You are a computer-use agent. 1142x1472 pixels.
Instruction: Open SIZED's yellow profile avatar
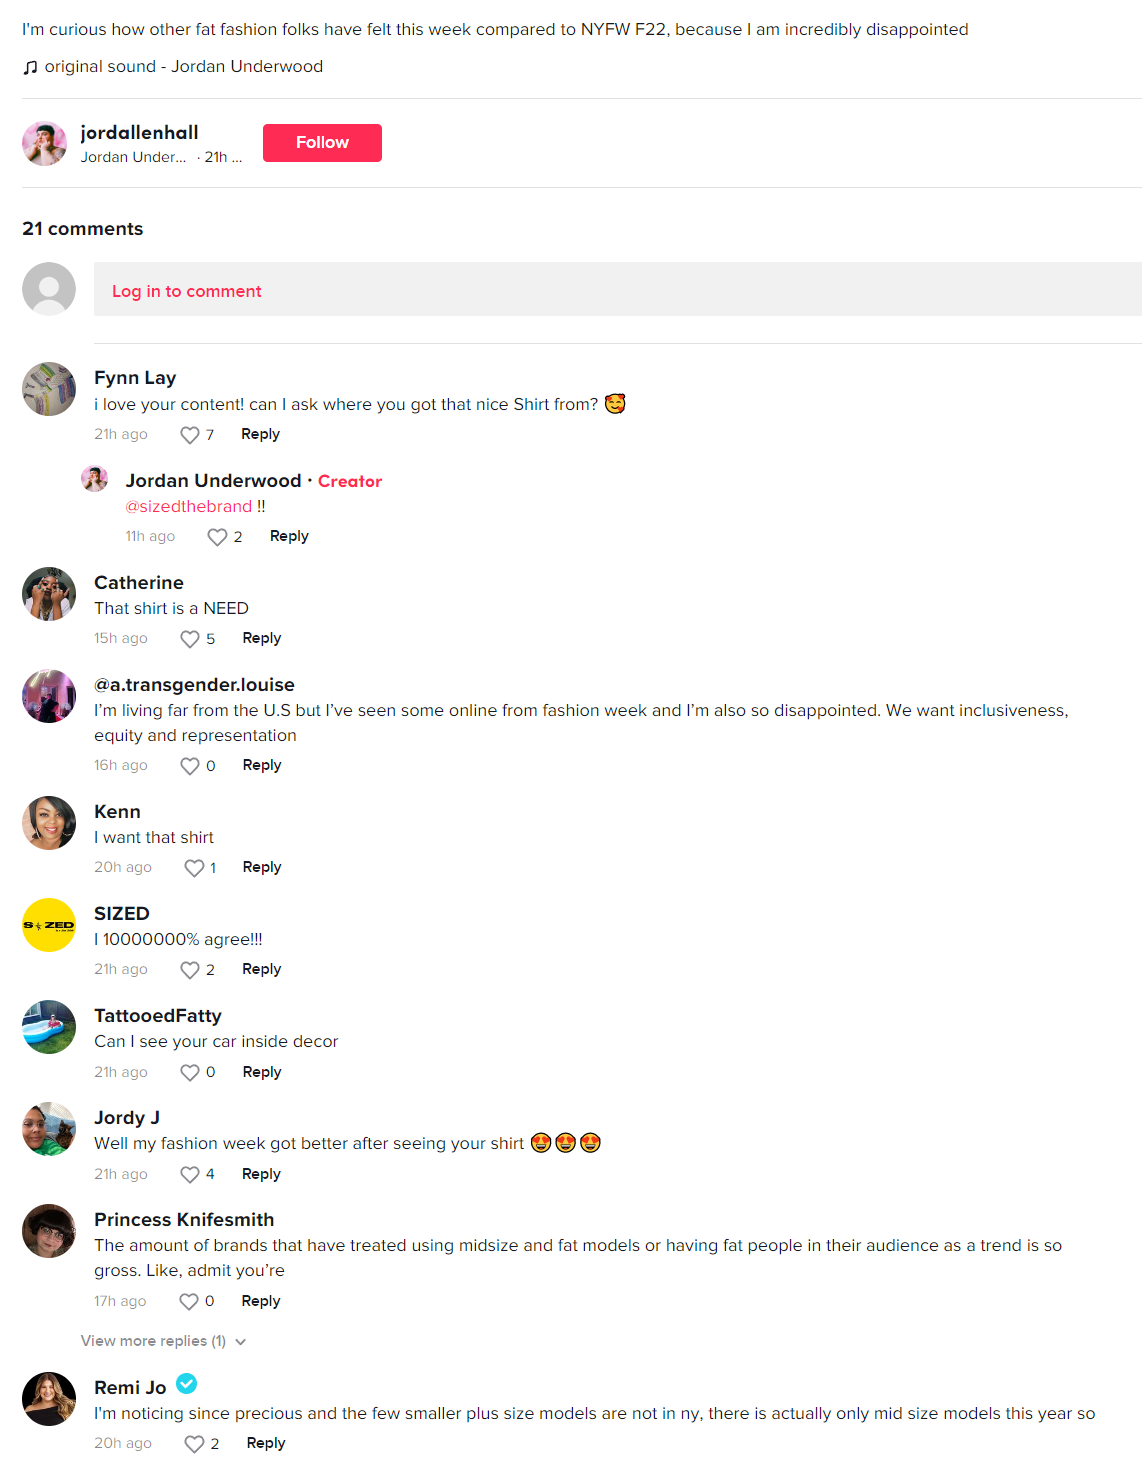pyautogui.click(x=49, y=925)
